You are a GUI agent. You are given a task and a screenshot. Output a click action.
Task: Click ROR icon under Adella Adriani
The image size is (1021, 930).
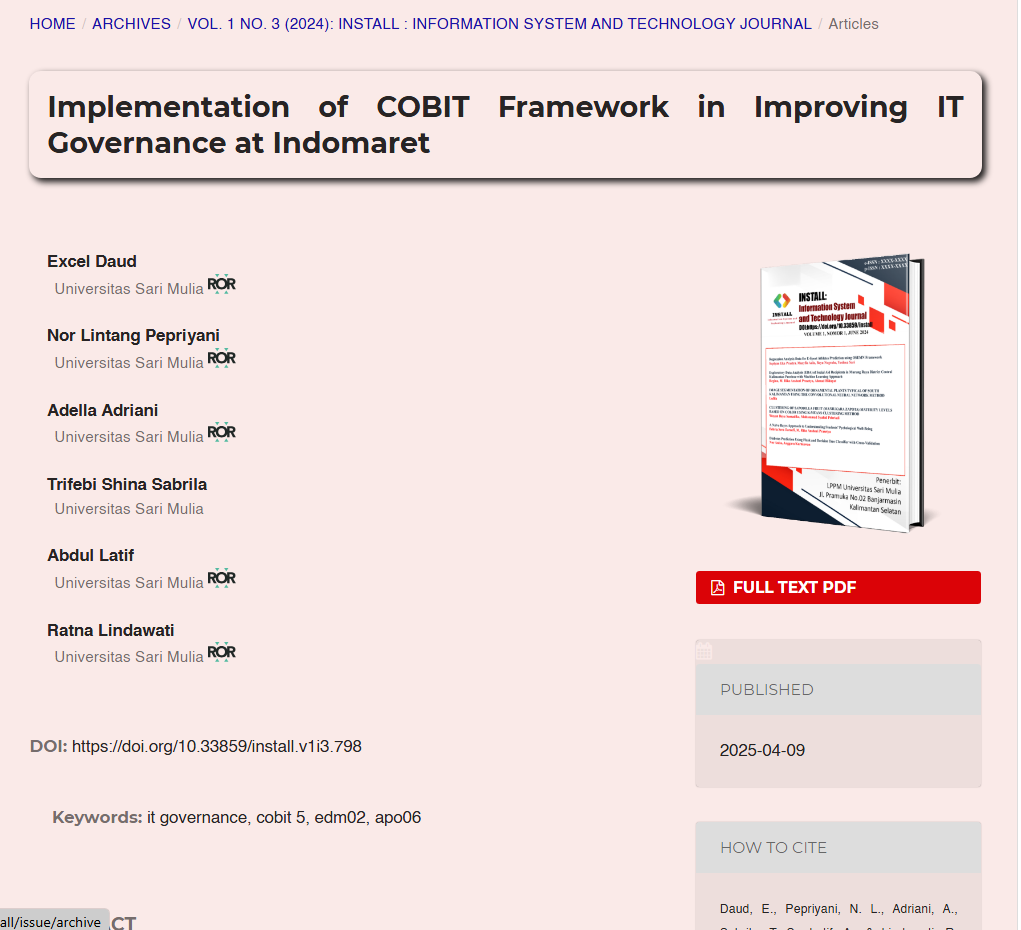pyautogui.click(x=221, y=433)
